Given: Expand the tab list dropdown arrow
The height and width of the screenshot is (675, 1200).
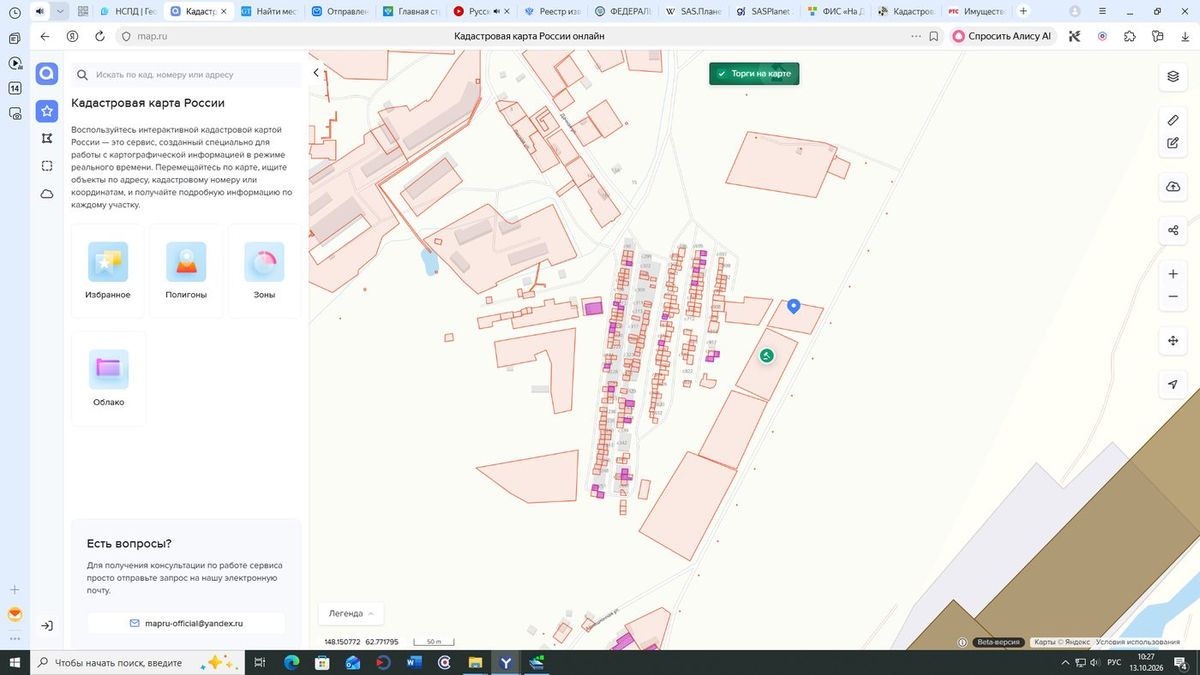Looking at the screenshot, I should 61,11.
